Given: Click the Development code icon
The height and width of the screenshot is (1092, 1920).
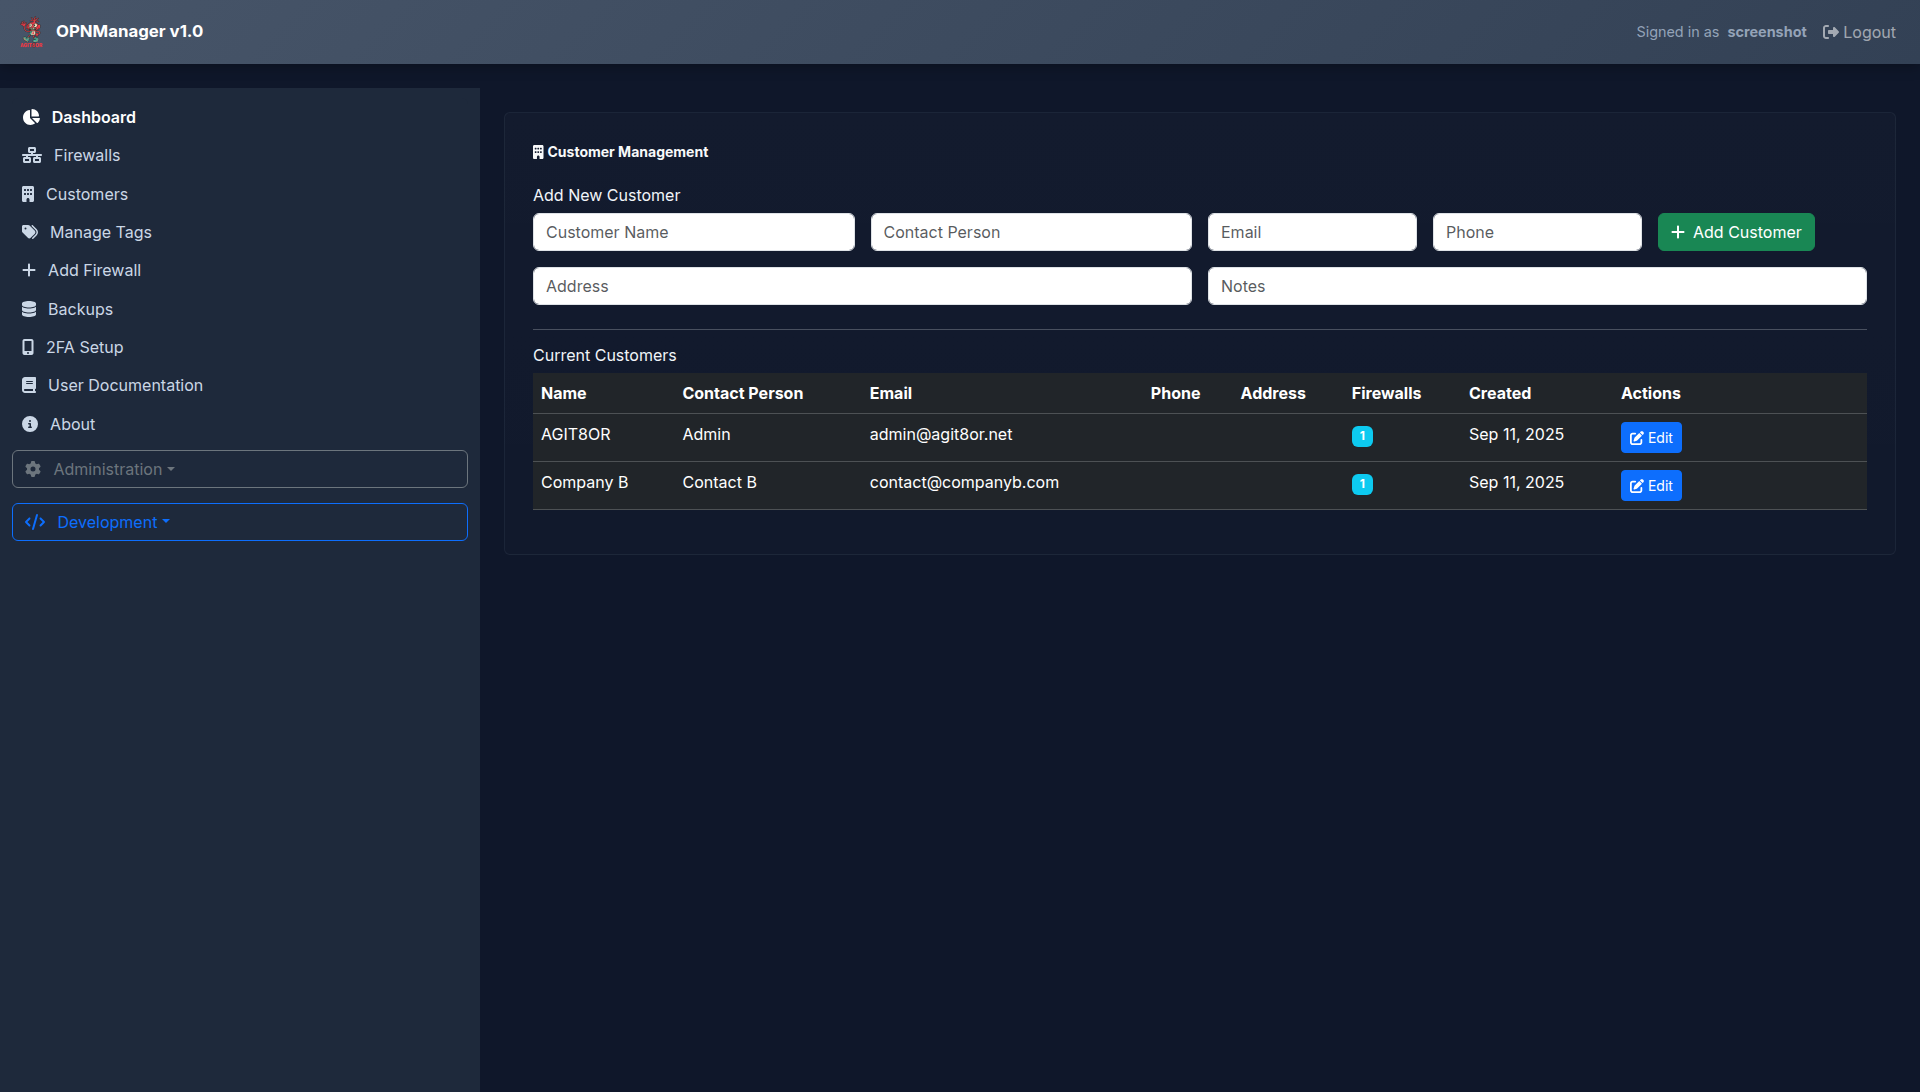Looking at the screenshot, I should [35, 522].
